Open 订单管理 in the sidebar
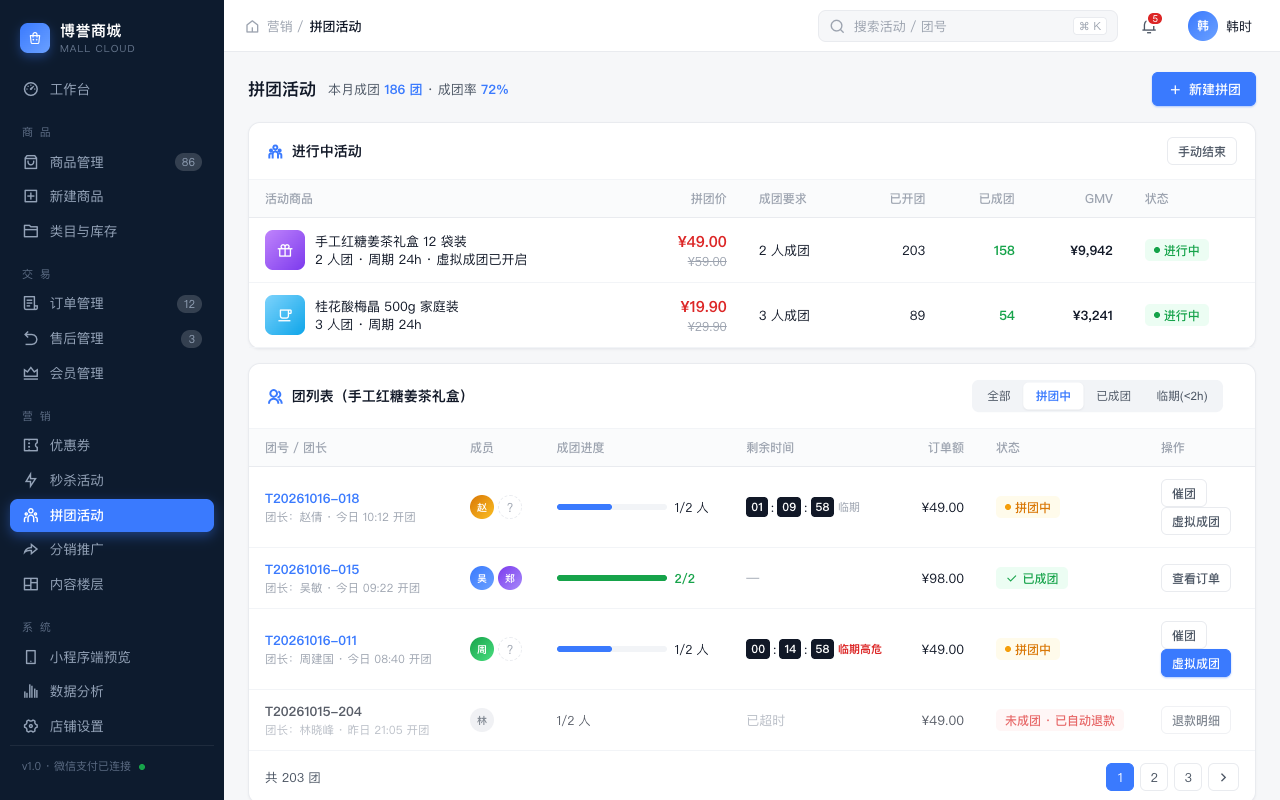Screen dimensions: 1280x800 tap(112, 303)
